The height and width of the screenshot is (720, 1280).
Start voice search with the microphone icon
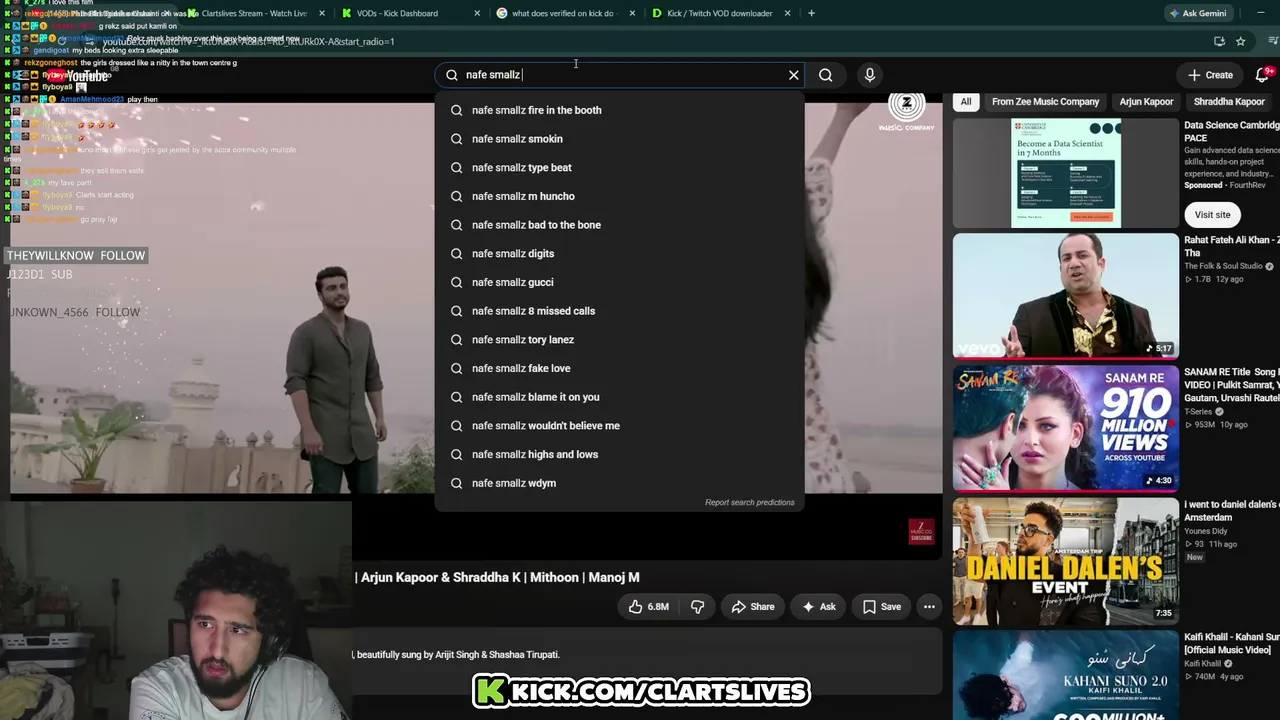click(870, 75)
